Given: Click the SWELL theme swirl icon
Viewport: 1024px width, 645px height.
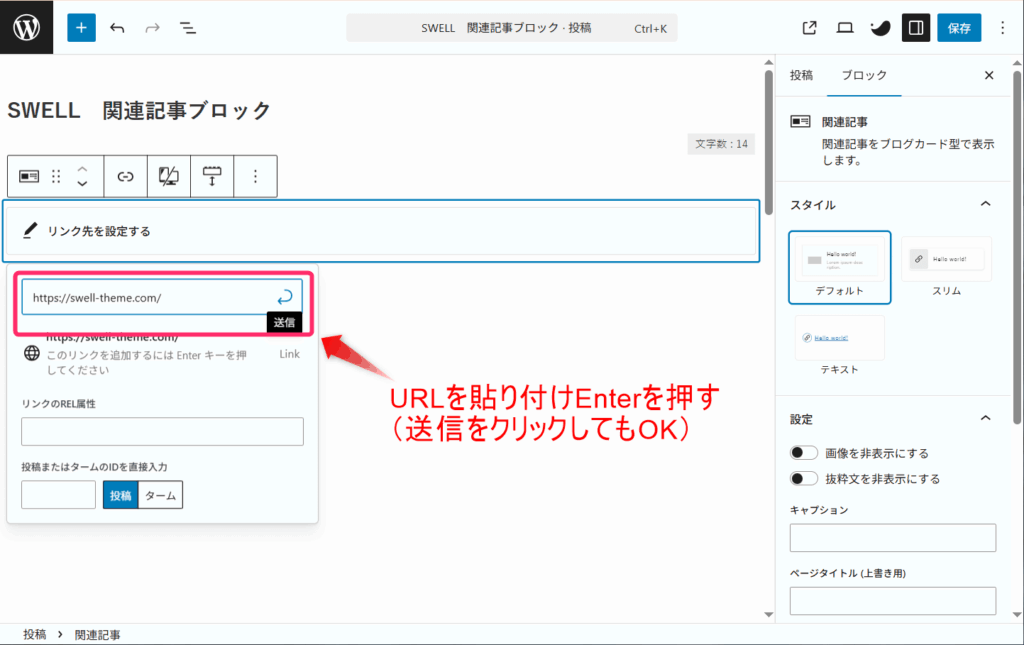Looking at the screenshot, I should click(x=880, y=27).
